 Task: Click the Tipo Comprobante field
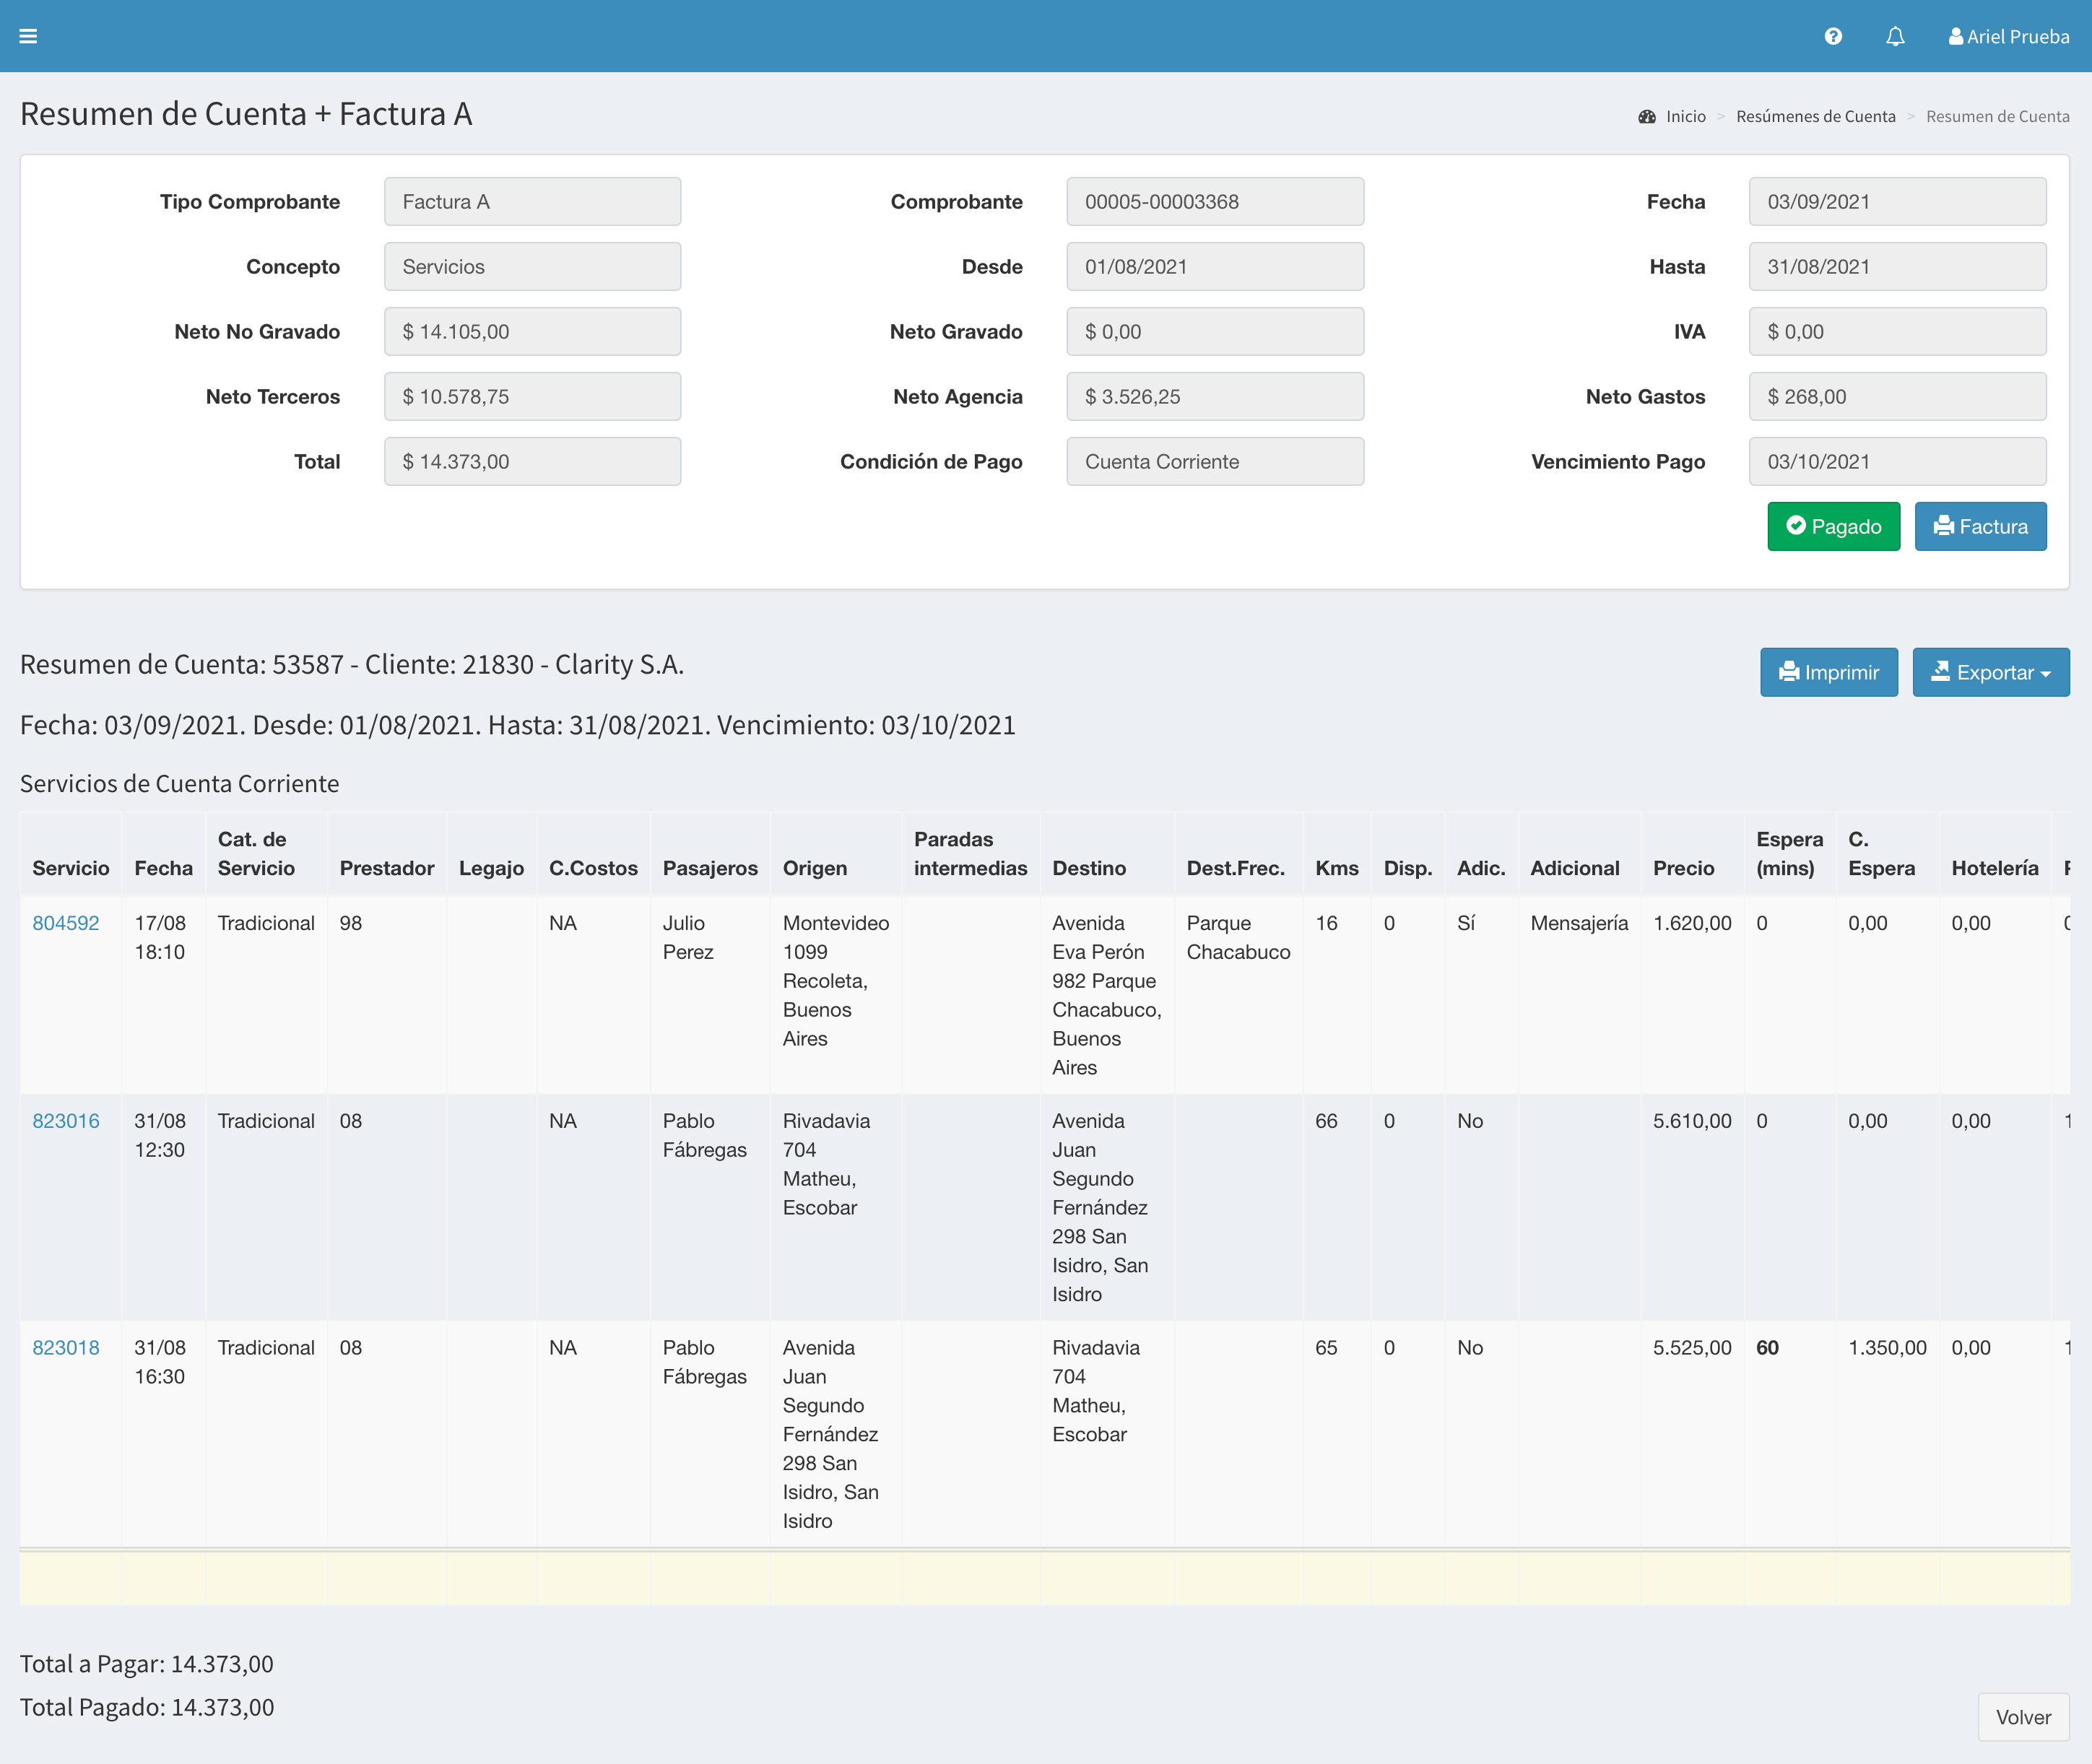[532, 202]
